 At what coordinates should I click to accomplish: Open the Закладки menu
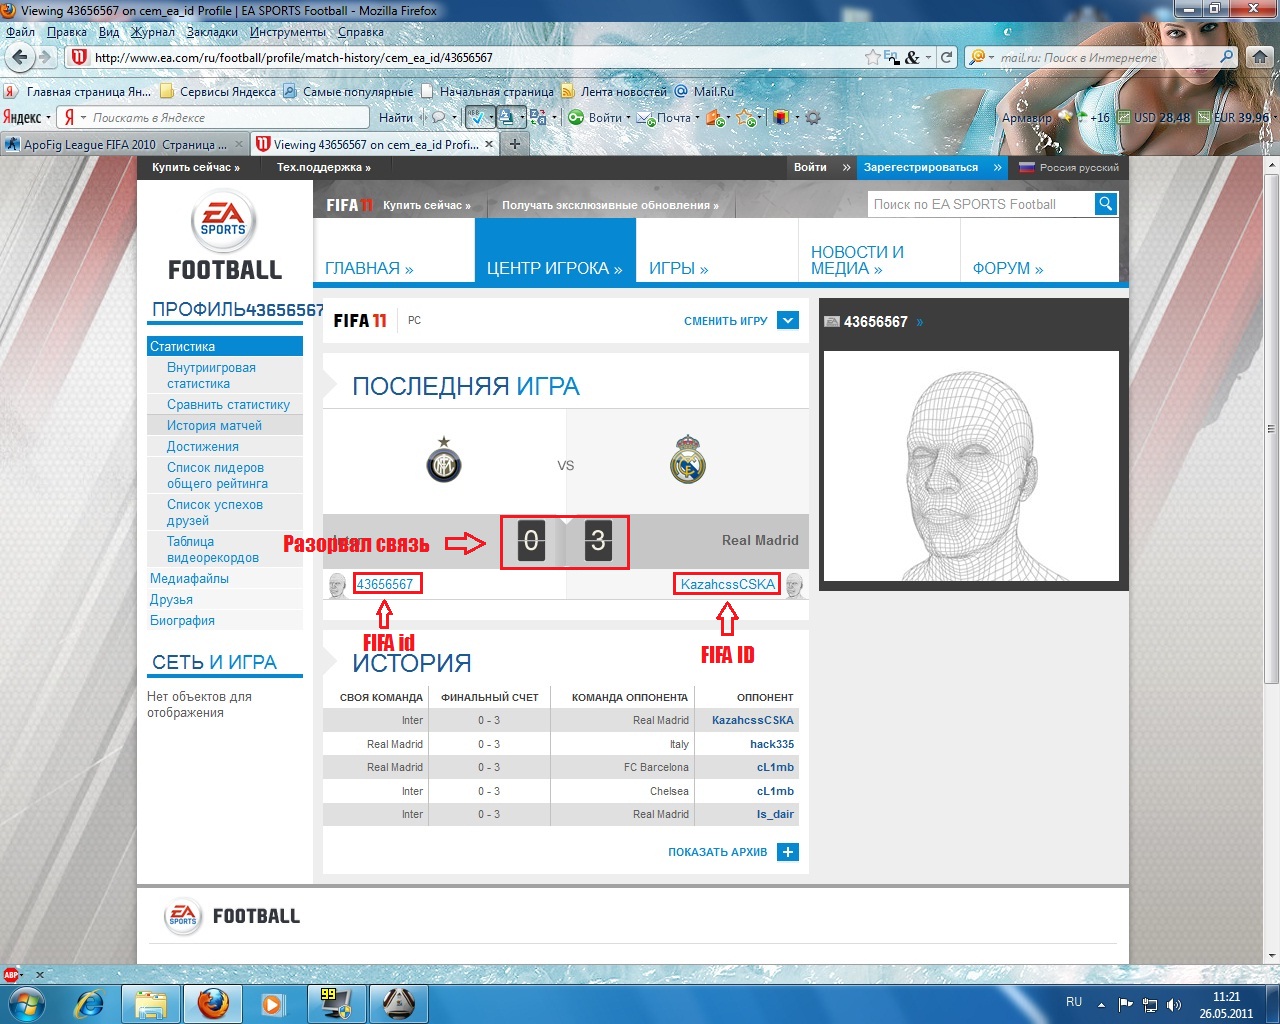tap(212, 32)
